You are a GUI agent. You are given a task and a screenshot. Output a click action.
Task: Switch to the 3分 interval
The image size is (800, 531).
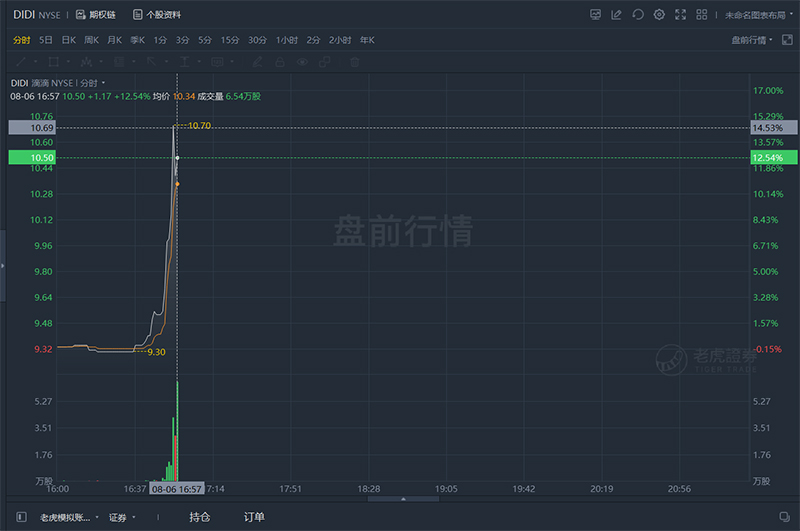coord(182,40)
